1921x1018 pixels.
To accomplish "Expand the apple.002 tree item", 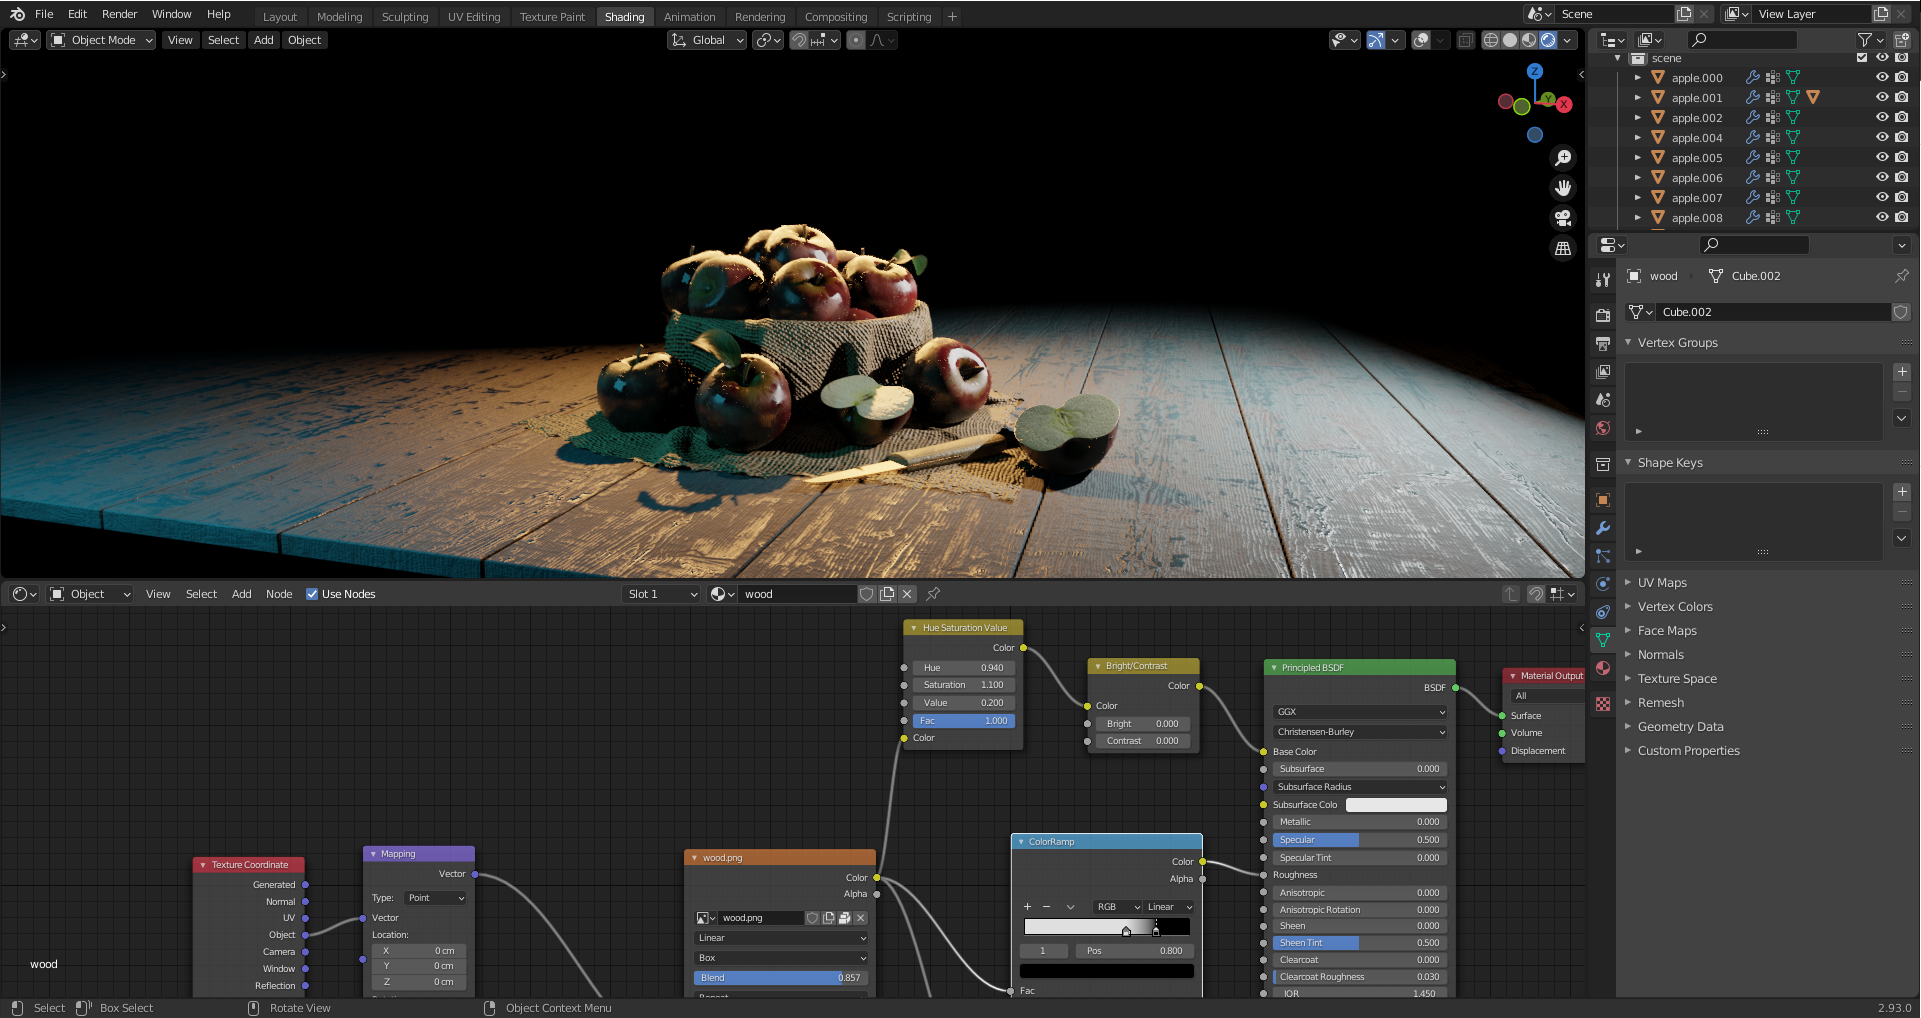I will pyautogui.click(x=1638, y=118).
